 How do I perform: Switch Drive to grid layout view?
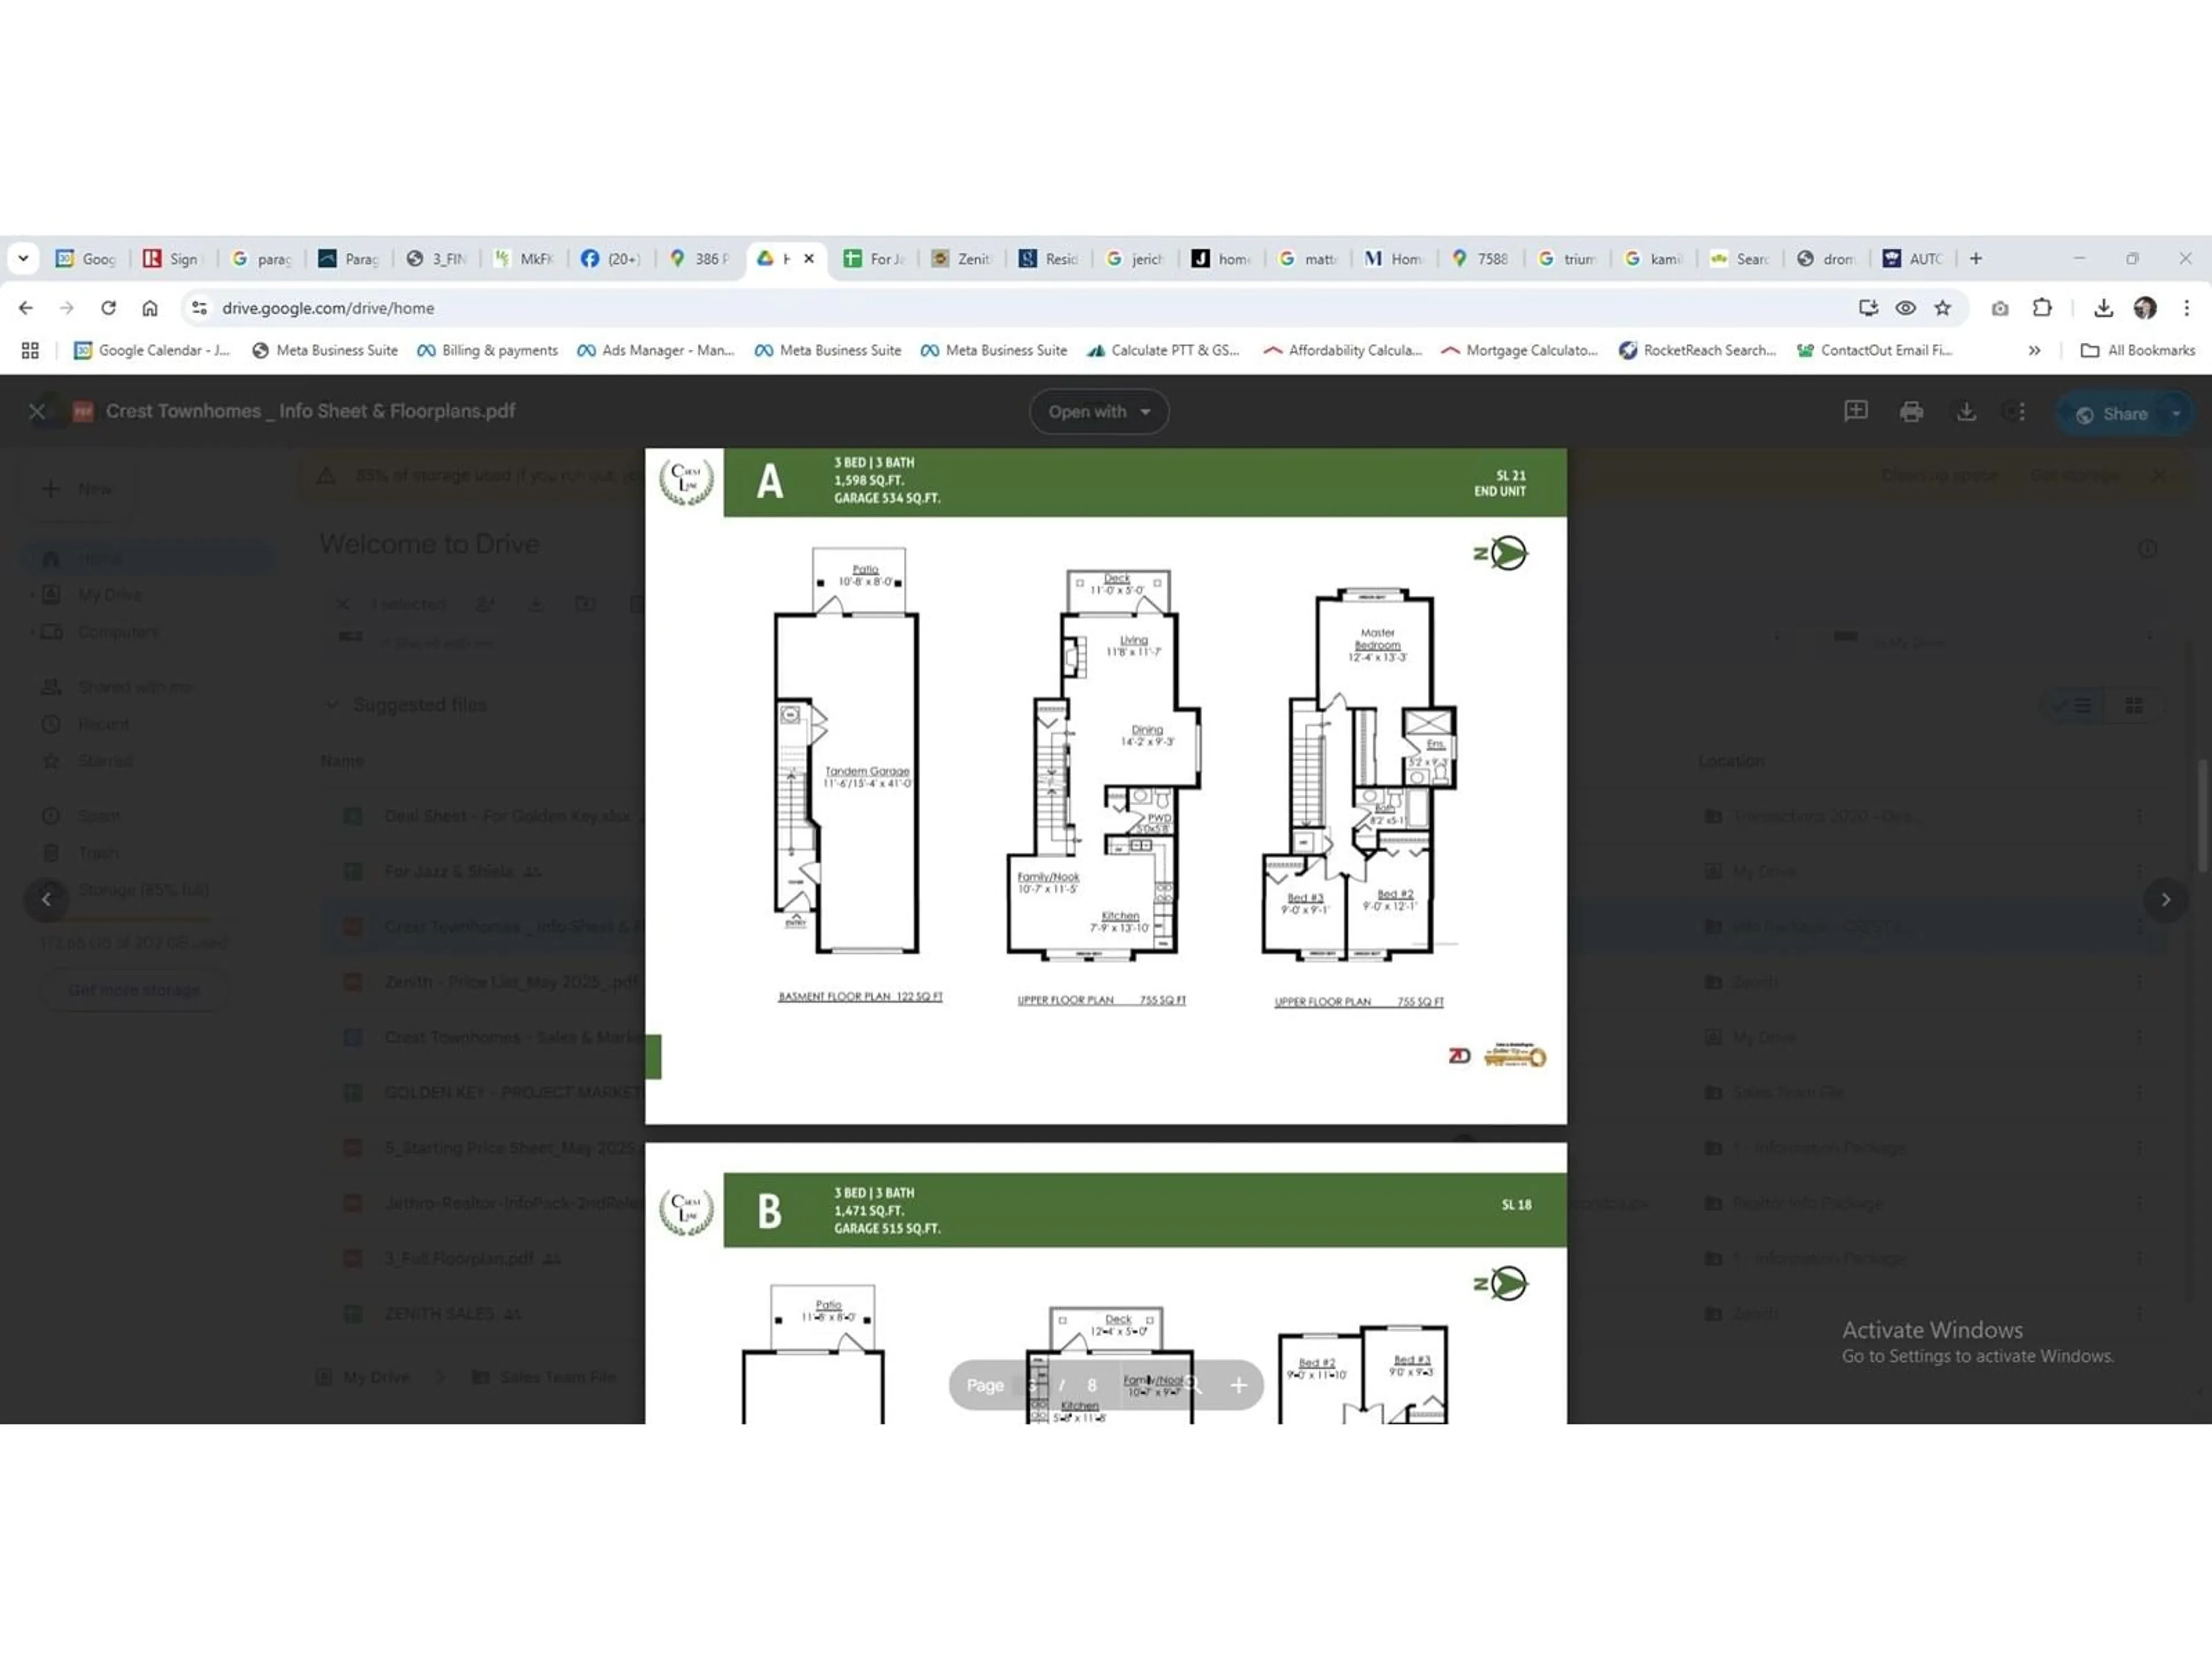pyautogui.click(x=2134, y=706)
